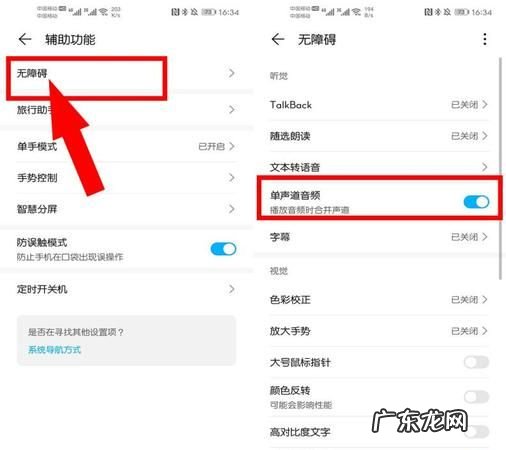The height and width of the screenshot is (450, 506).
Task: Tap the arrow next to 文本转语音
Action: 485,167
